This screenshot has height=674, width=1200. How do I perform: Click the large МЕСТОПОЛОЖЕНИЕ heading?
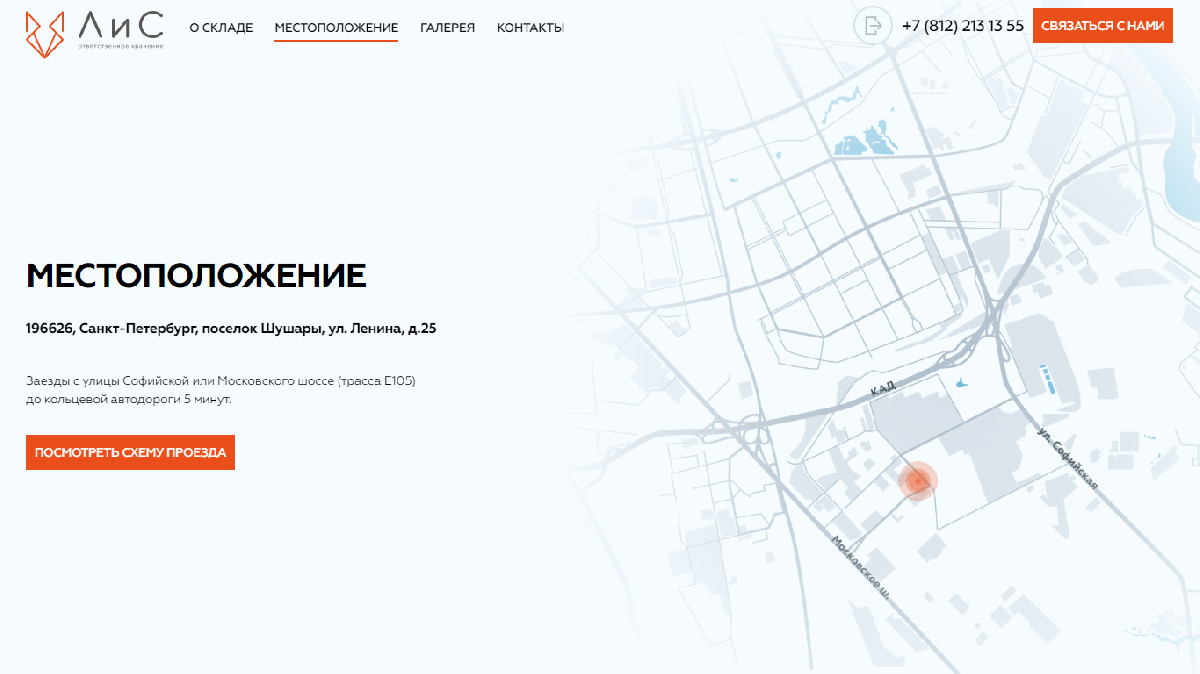coord(196,276)
